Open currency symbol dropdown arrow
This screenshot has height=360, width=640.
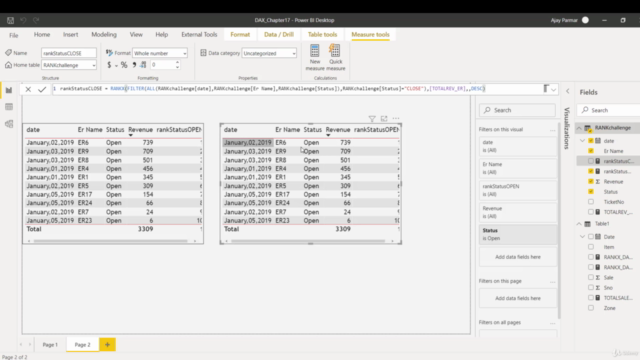click(116, 65)
